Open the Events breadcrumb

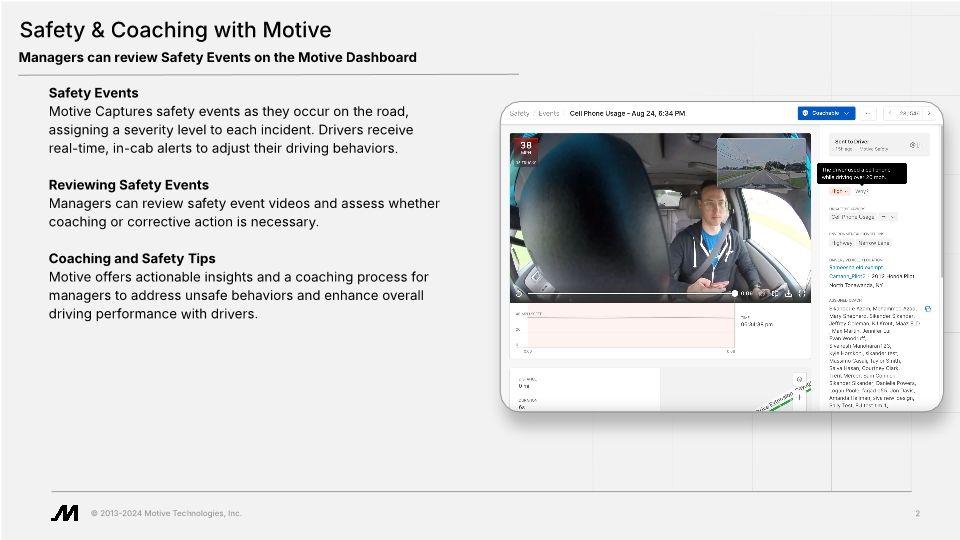pos(549,113)
